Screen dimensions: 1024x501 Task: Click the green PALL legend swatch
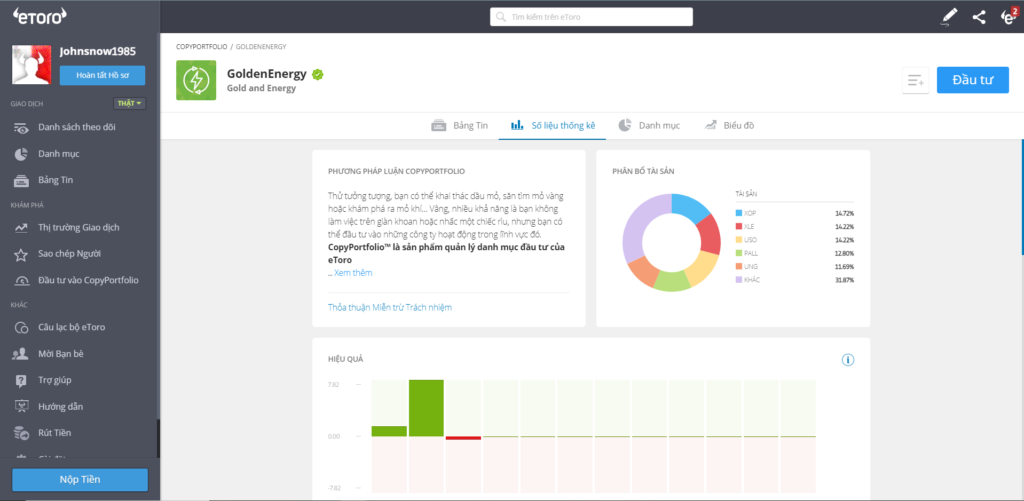[x=739, y=253]
